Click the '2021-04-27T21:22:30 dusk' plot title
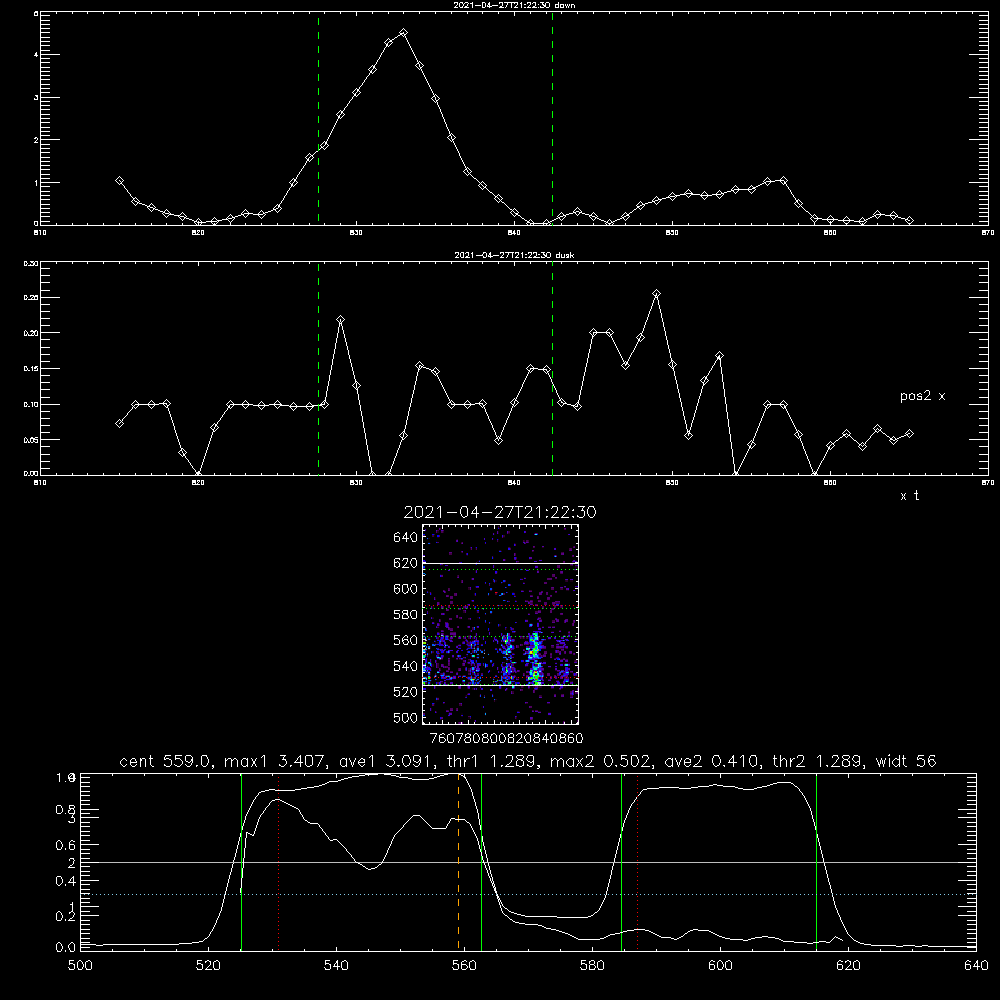Viewport: 1000px width, 1000px height. click(514, 255)
